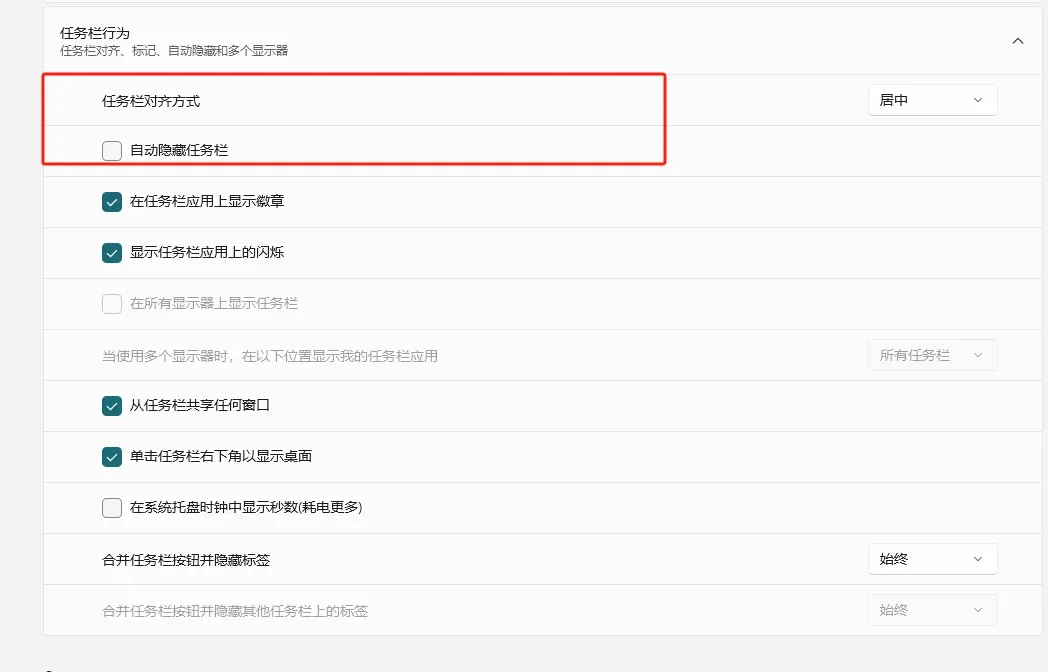
Task: Uncheck 显示任务栏应用上的闪烁
Action: coord(112,253)
